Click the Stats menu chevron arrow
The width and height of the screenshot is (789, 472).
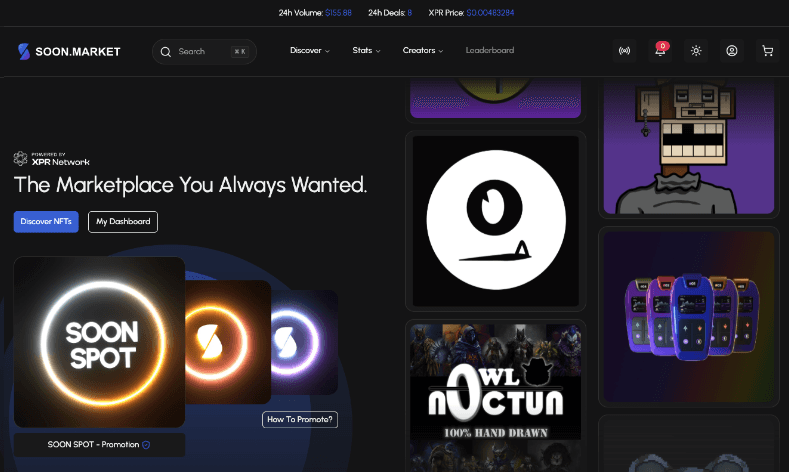click(x=378, y=51)
